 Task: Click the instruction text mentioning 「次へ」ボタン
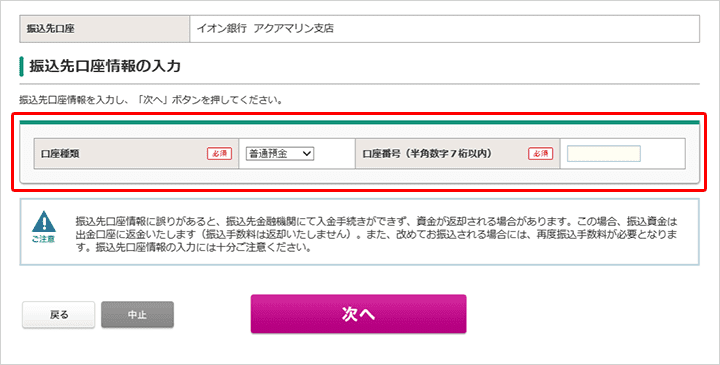coord(151,100)
